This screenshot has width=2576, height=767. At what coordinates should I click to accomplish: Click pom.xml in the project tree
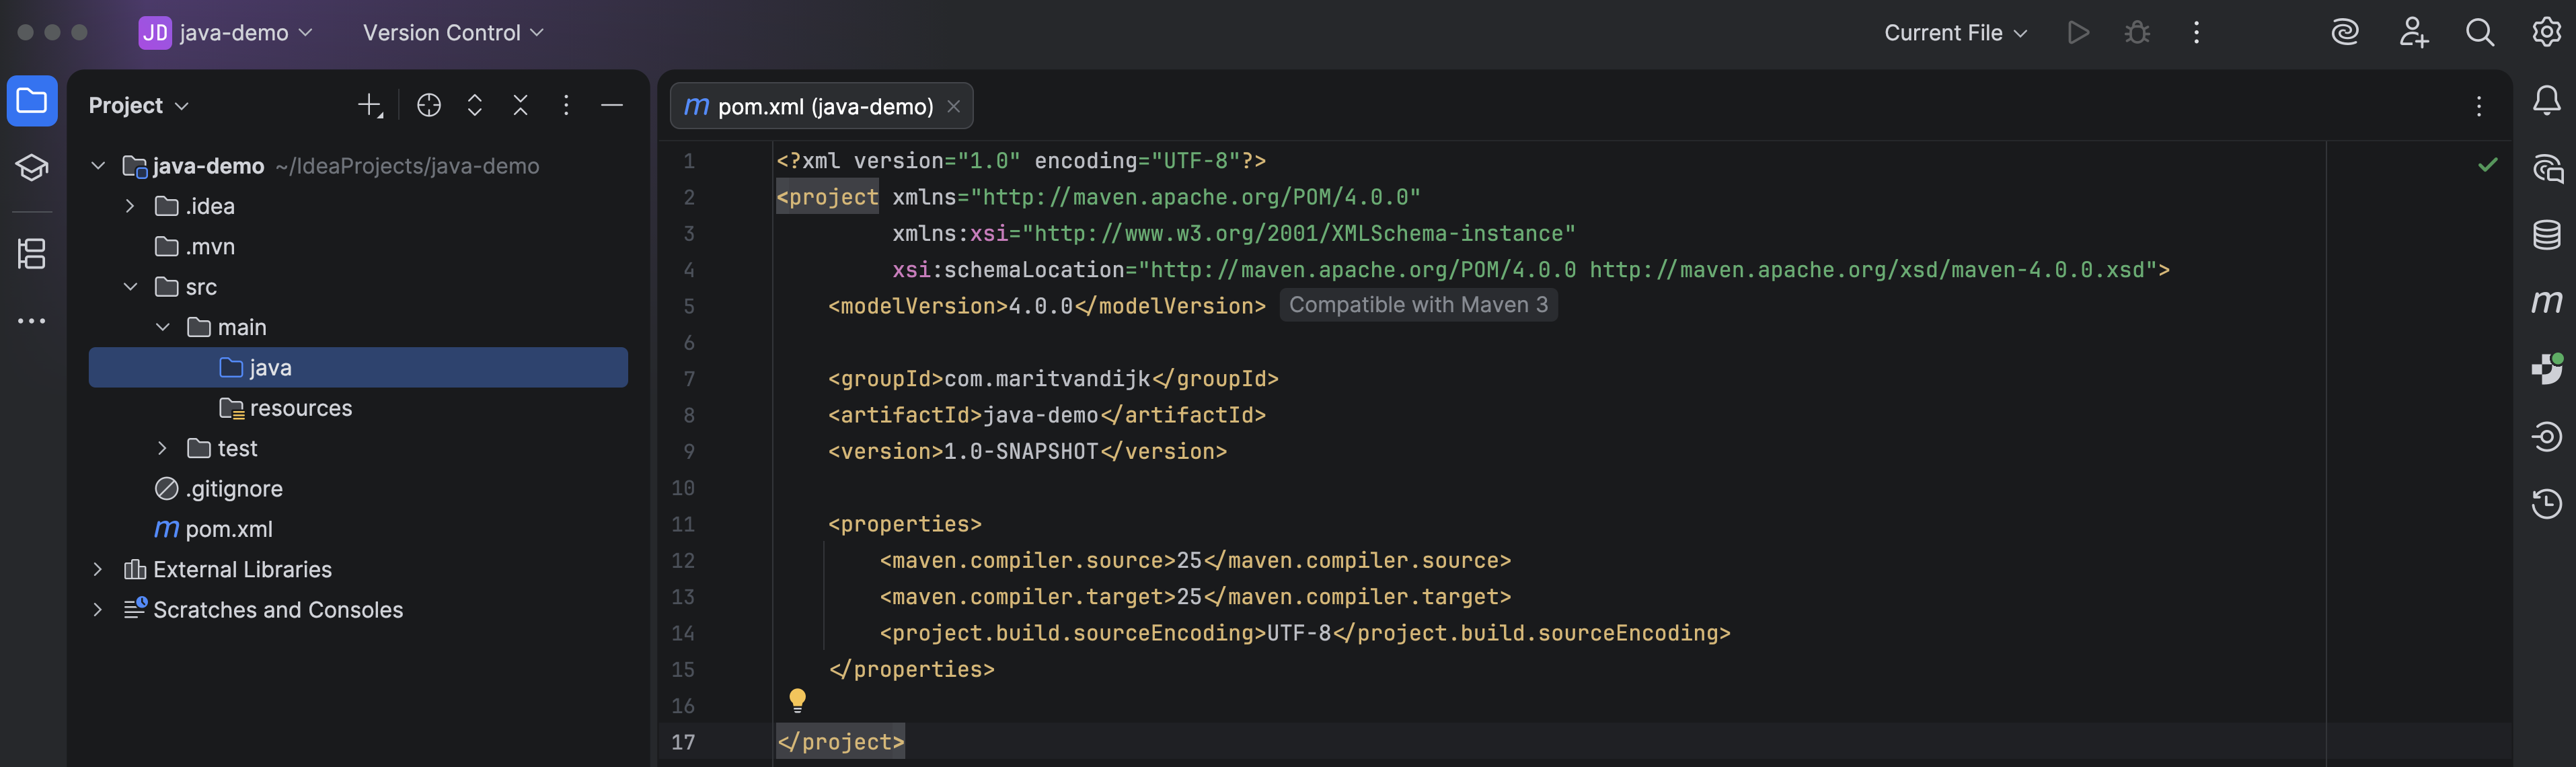(x=228, y=529)
